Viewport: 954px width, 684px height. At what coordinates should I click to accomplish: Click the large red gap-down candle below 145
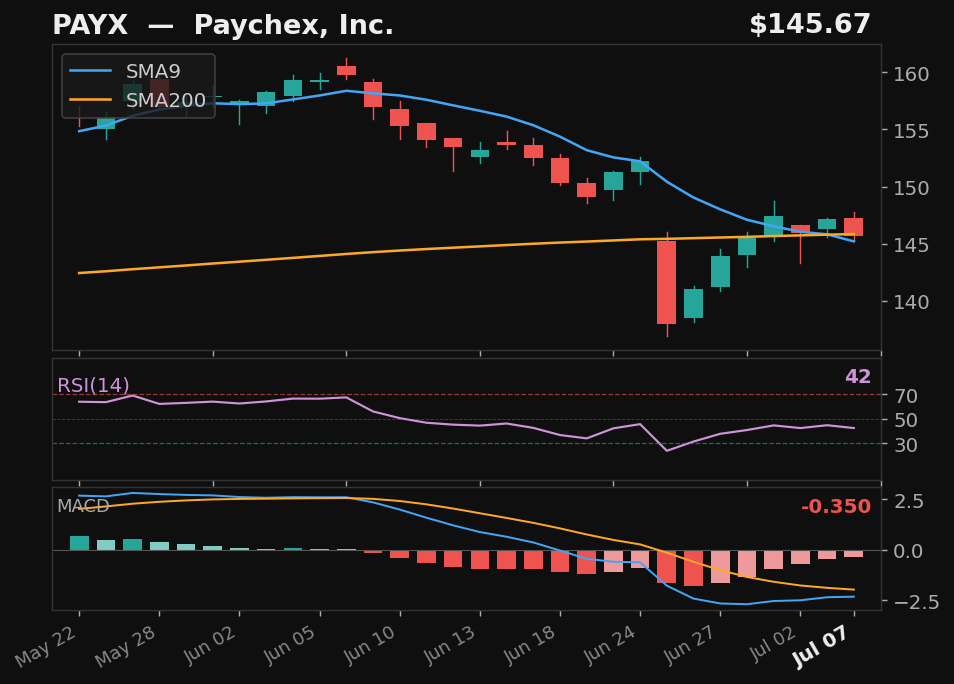click(x=667, y=282)
